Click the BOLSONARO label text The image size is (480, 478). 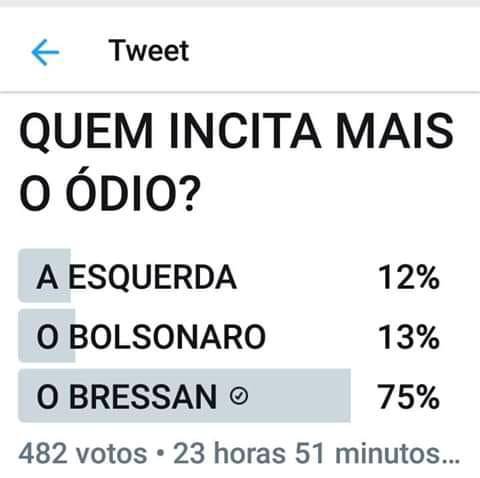(x=167, y=337)
